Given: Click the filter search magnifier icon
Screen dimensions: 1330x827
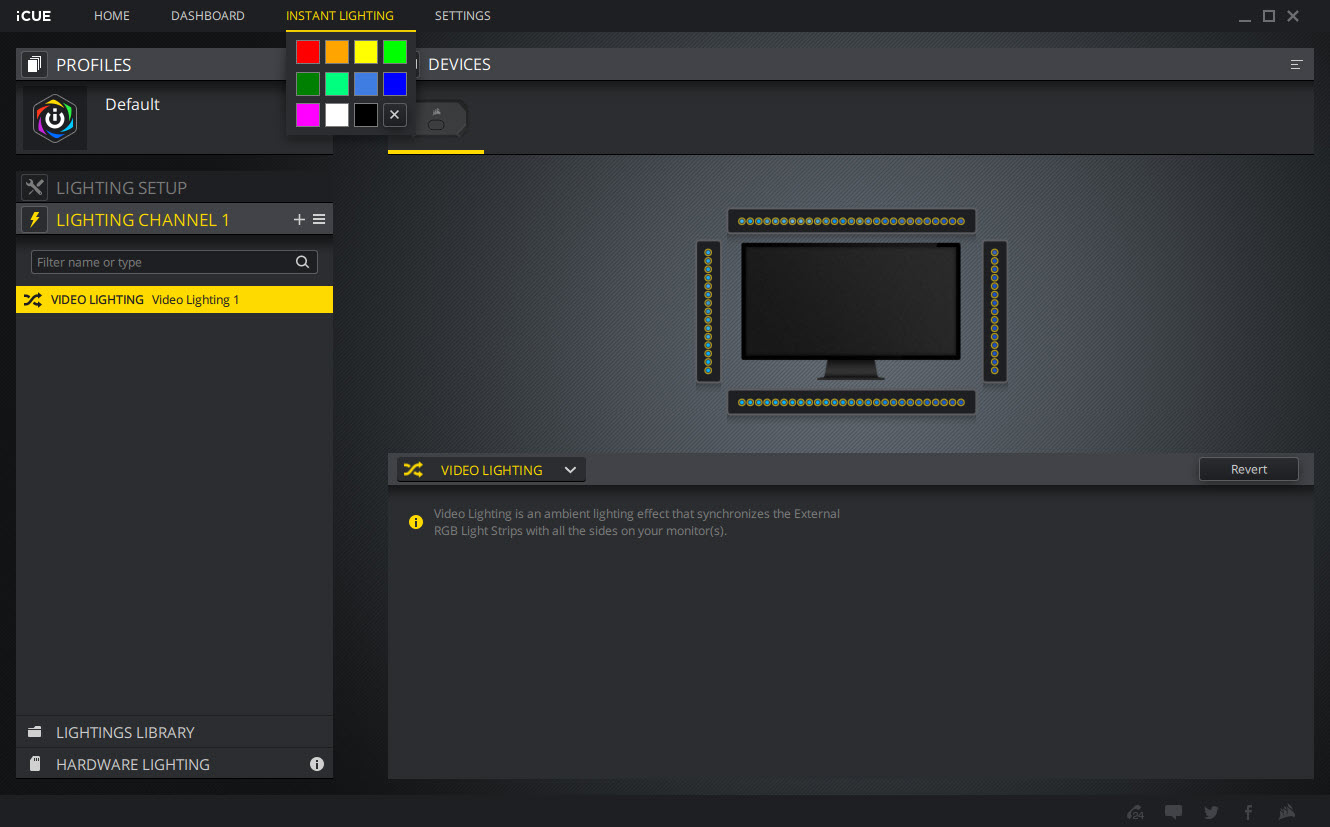Looking at the screenshot, I should tap(302, 262).
